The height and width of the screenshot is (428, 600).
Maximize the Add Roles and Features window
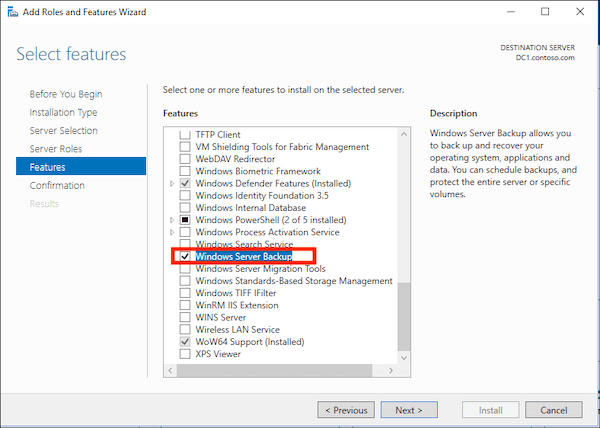(x=544, y=11)
